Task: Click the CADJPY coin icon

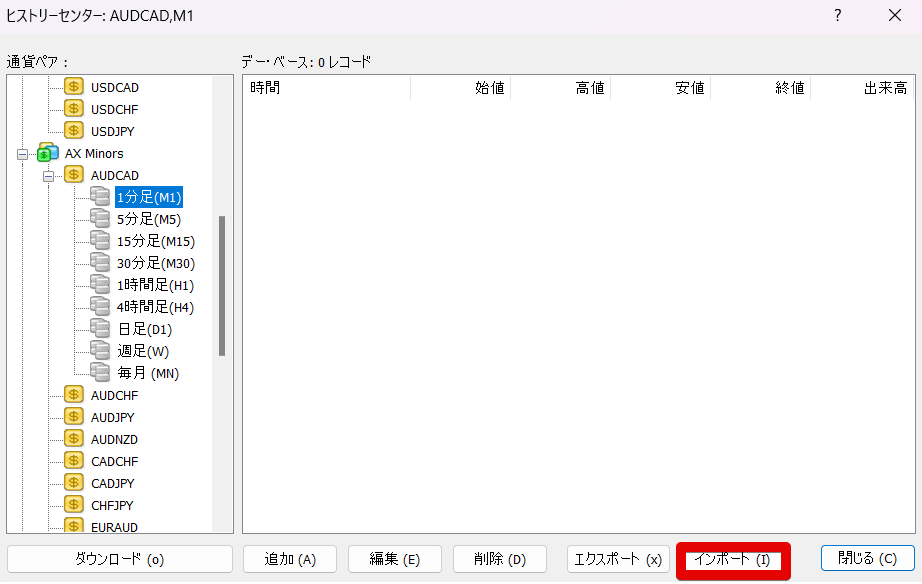Action: [74, 483]
